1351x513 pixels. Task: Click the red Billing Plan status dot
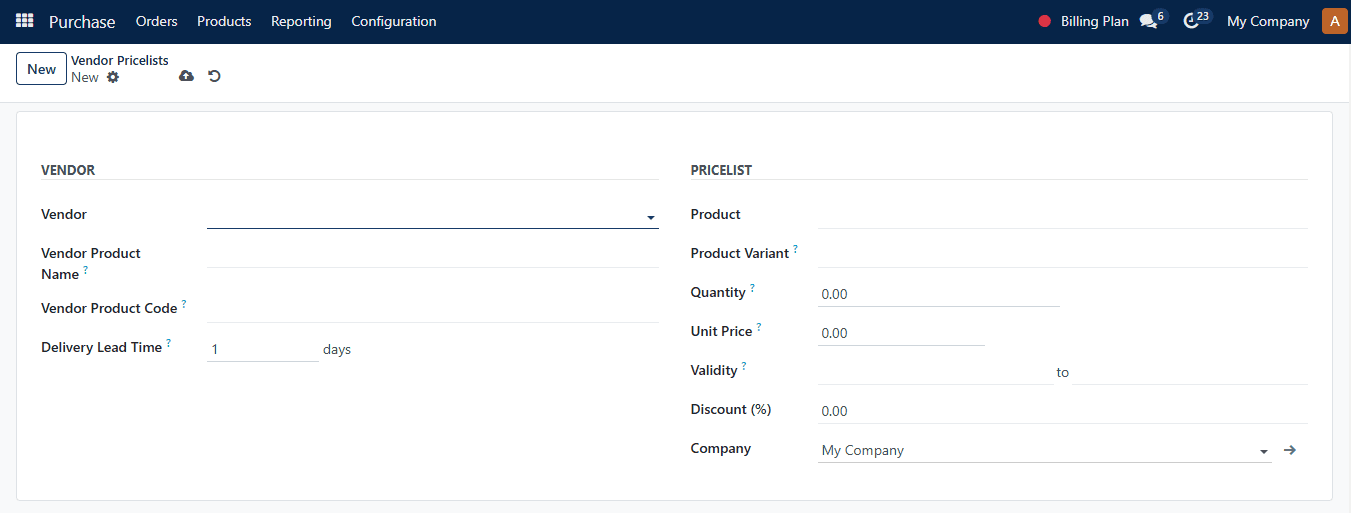(x=1045, y=21)
